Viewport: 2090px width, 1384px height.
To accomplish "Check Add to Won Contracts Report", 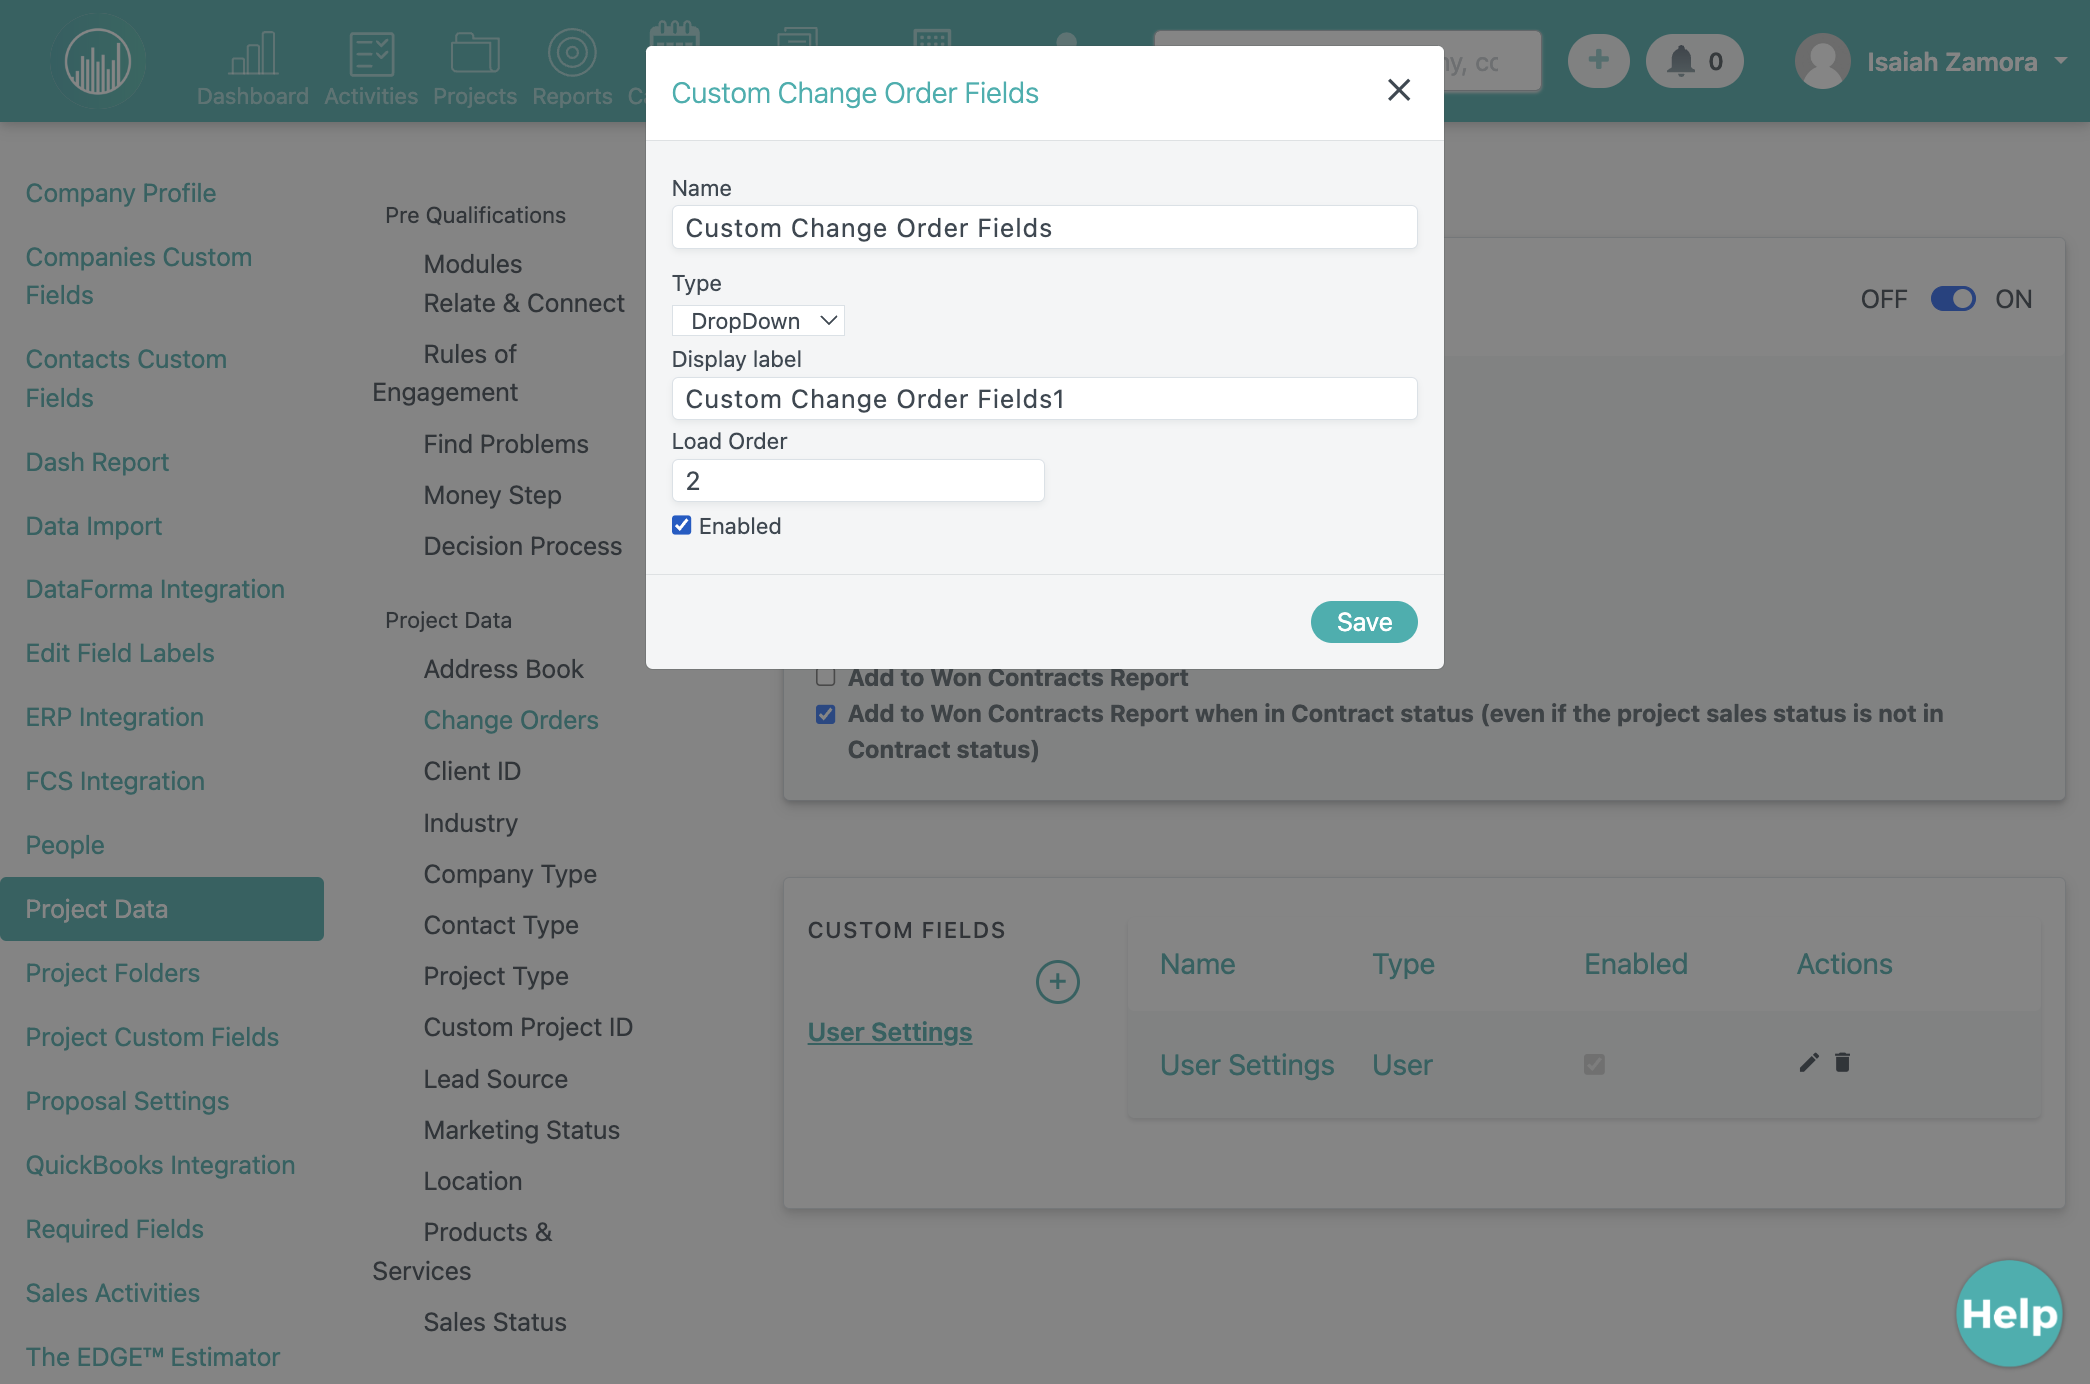I will tap(825, 677).
